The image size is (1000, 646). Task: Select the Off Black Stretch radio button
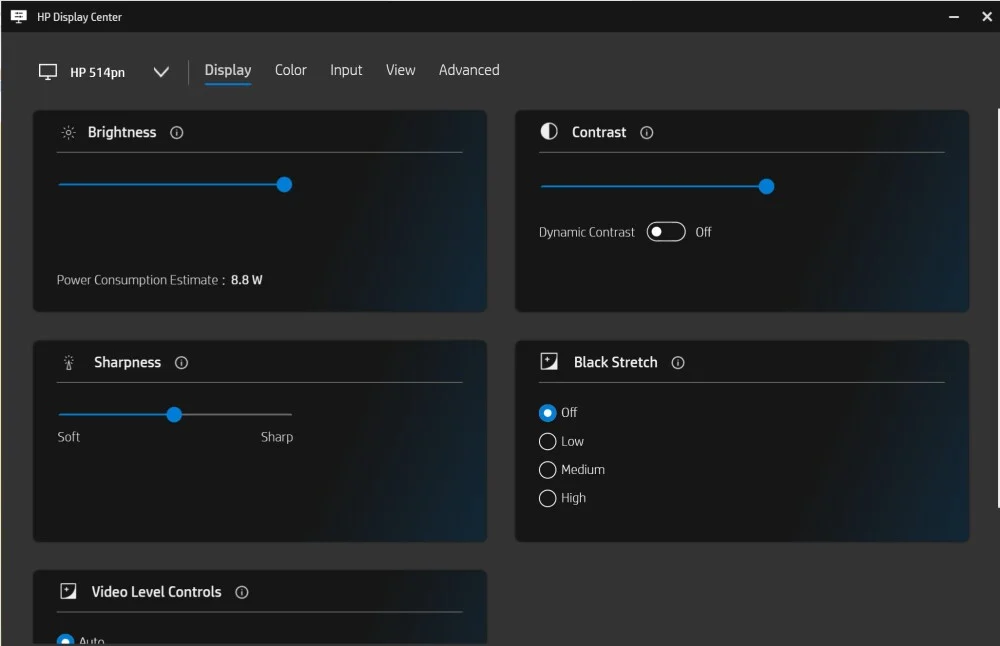(548, 413)
